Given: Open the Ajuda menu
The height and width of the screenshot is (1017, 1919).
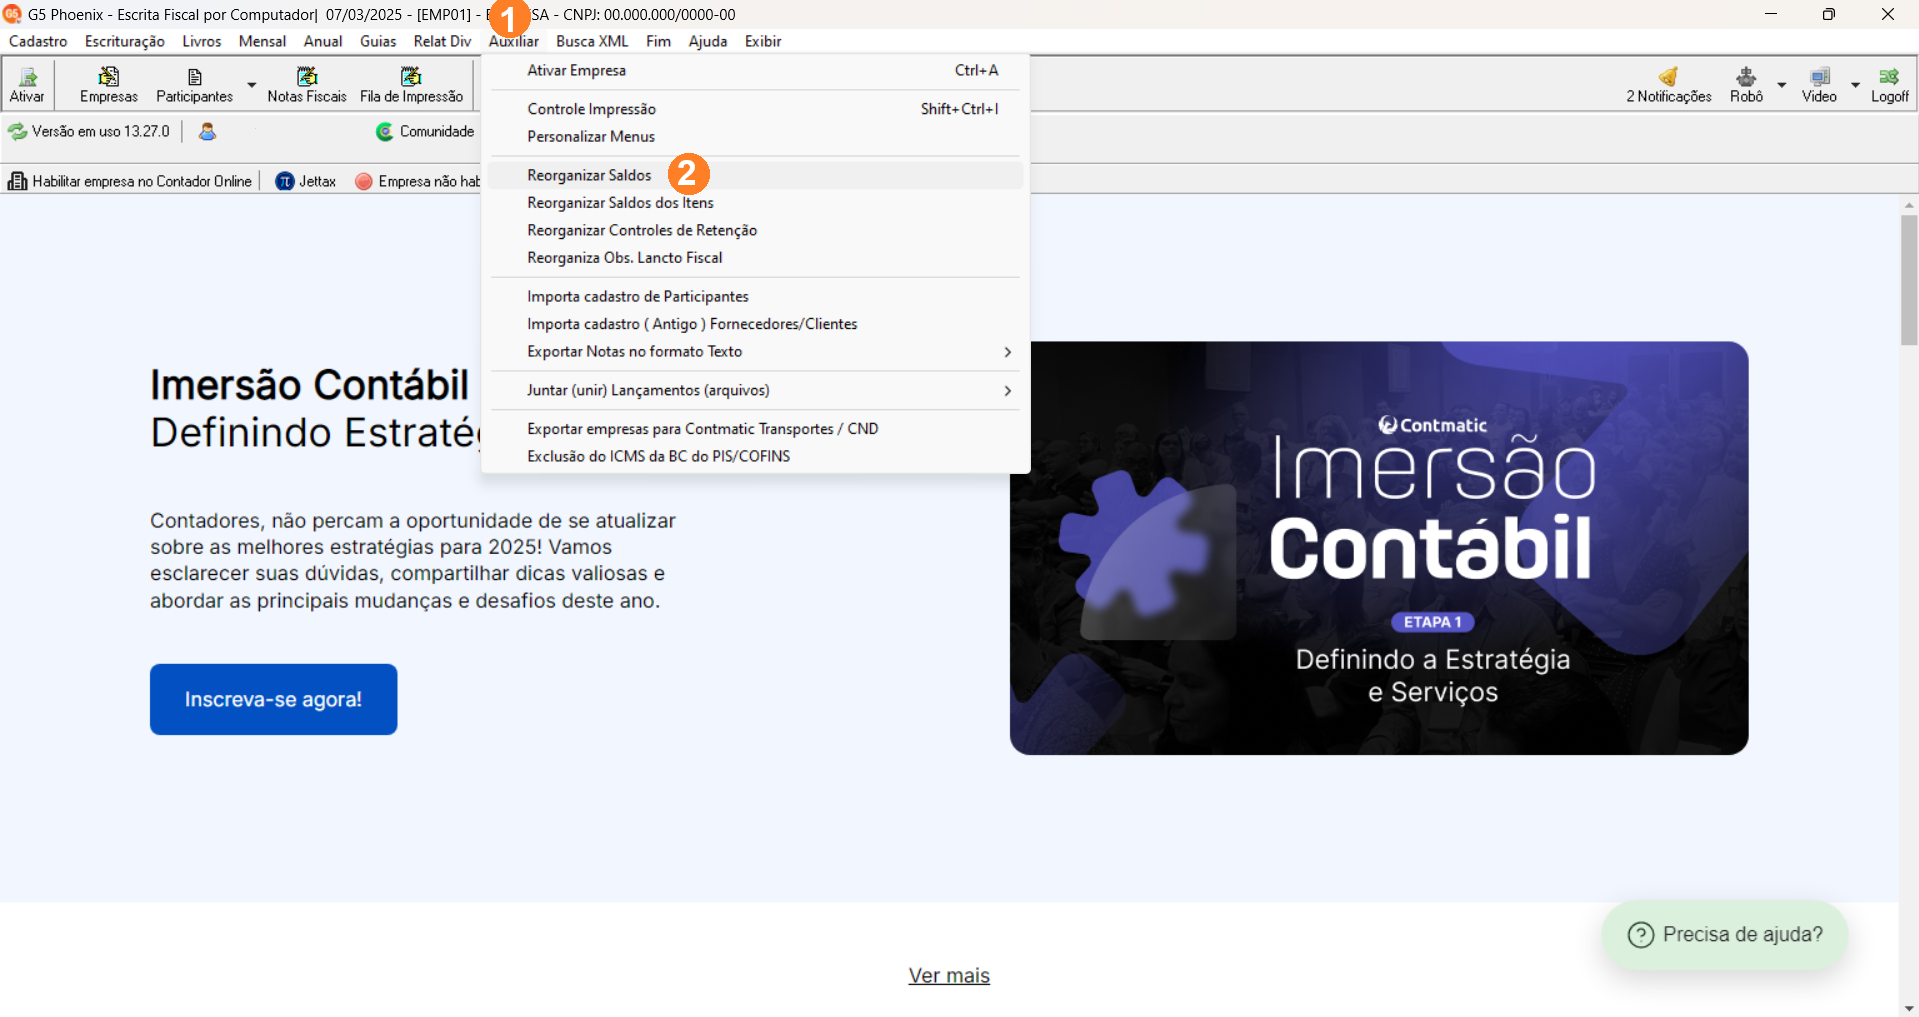Looking at the screenshot, I should (x=708, y=41).
